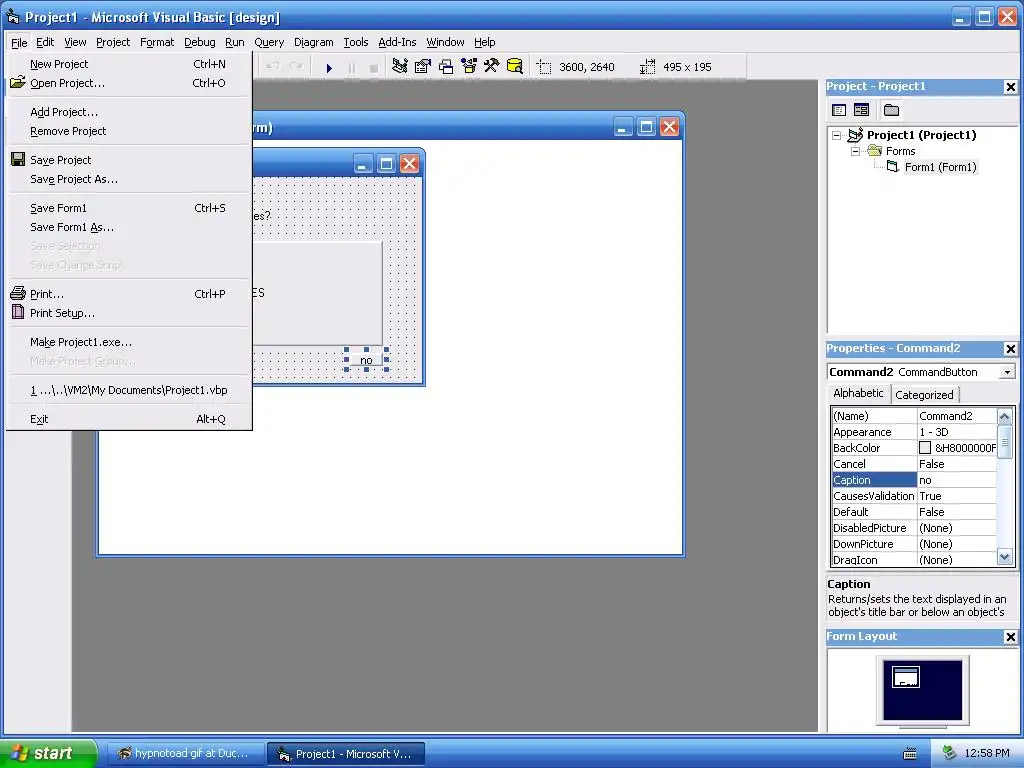Switch to Alphabetic properties tab
1024x768 pixels.
coord(858,393)
